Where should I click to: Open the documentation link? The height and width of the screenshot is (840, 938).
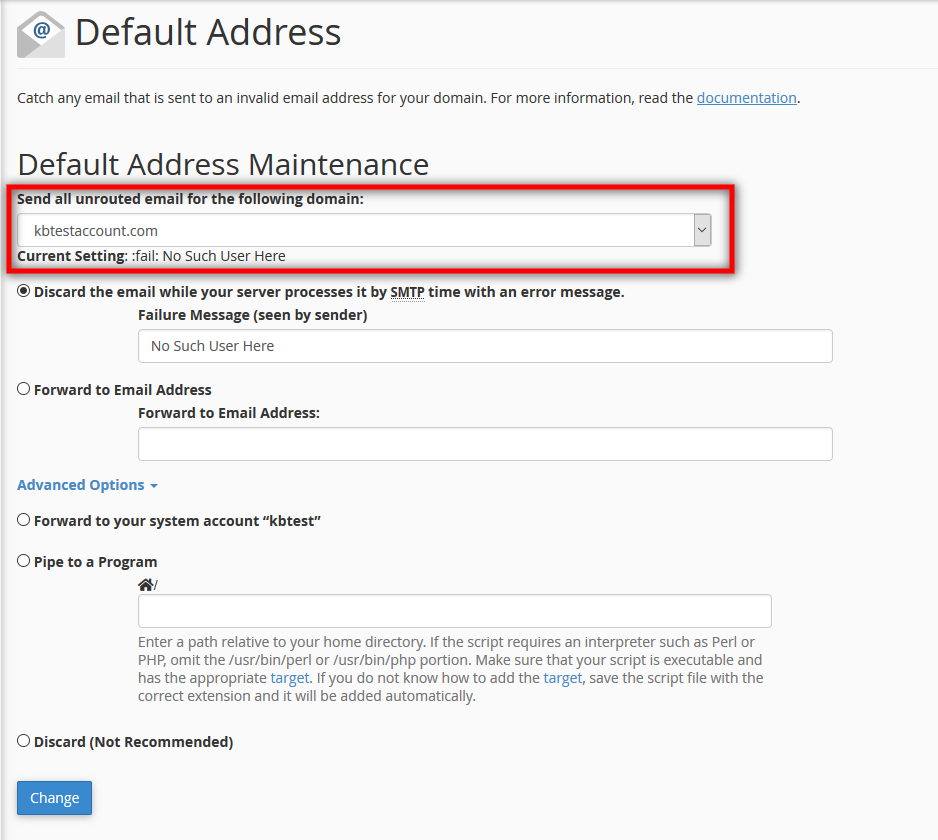746,98
